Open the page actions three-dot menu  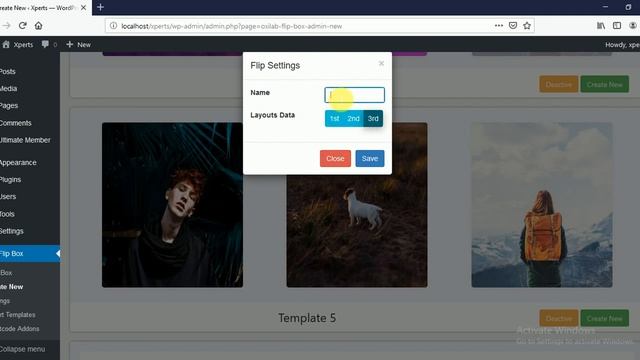[499, 26]
